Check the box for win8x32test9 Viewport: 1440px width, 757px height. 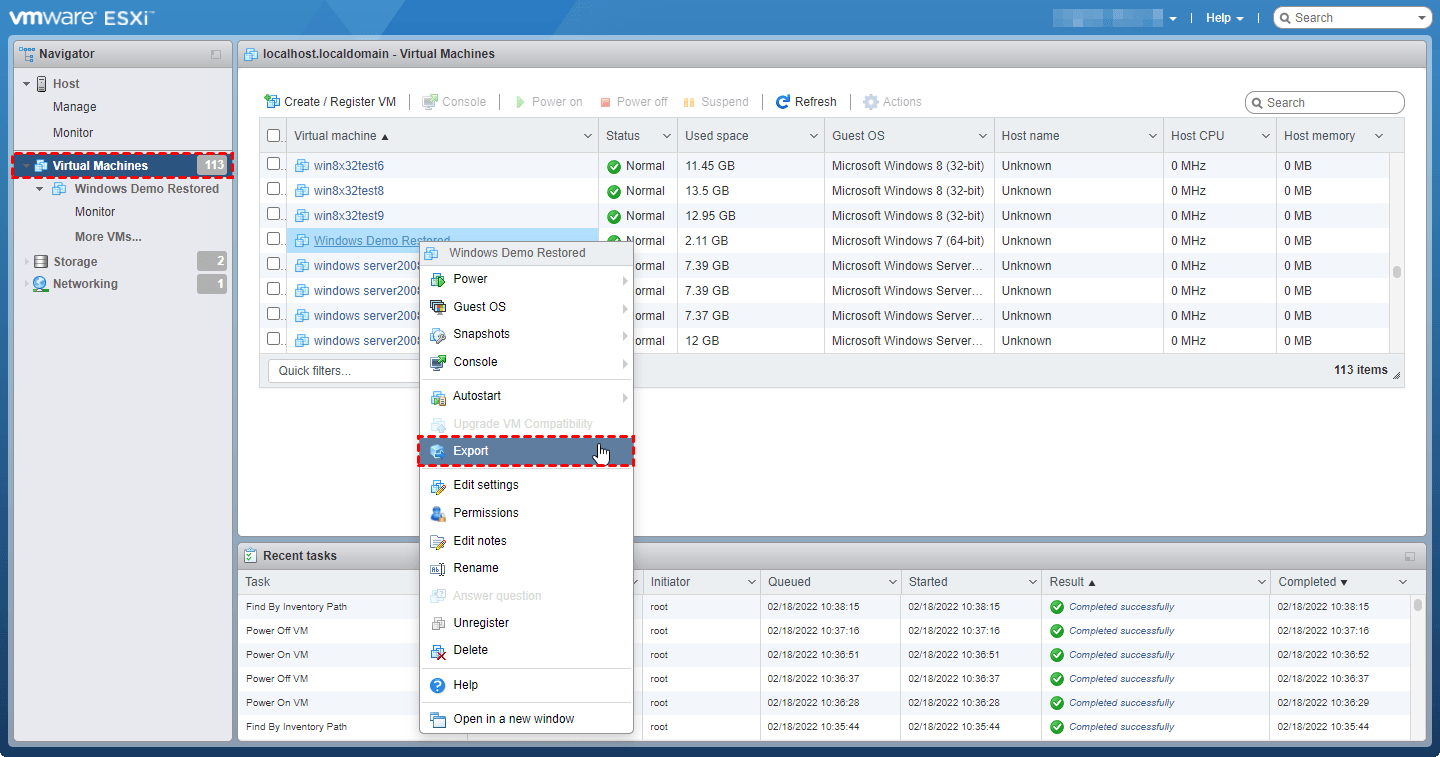click(274, 214)
